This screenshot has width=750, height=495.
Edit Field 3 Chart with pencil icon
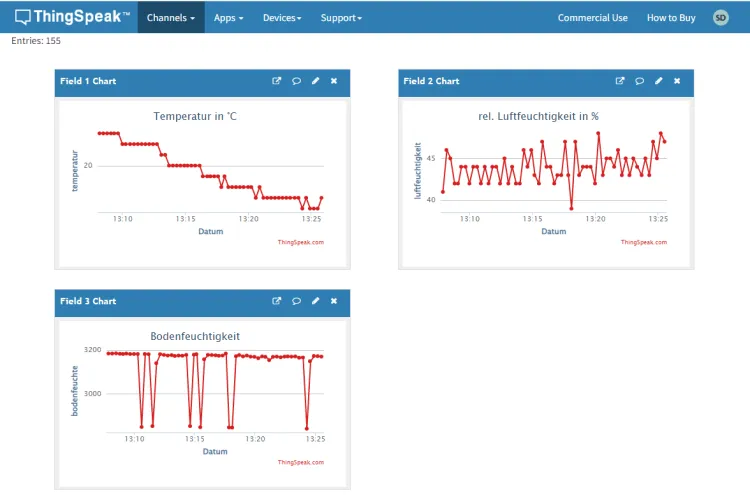315,301
